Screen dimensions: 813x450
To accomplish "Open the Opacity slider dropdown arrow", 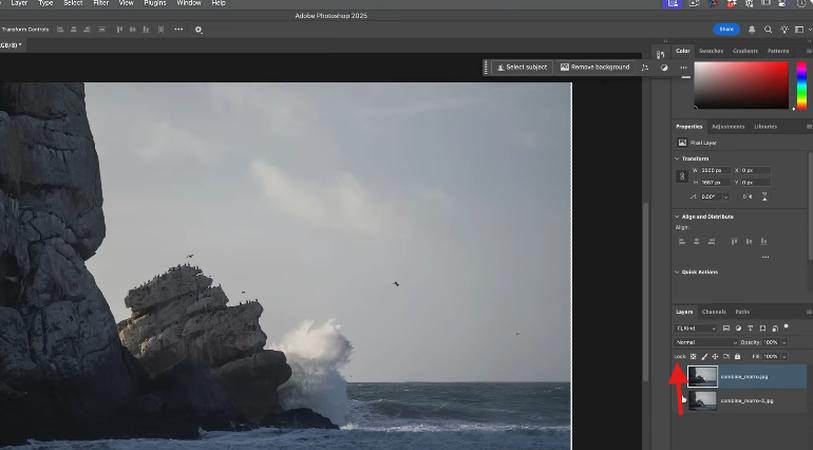I will coord(784,342).
